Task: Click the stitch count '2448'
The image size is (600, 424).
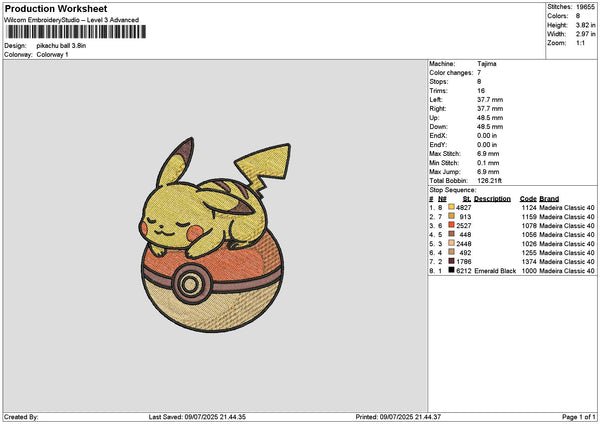Action: [463, 244]
